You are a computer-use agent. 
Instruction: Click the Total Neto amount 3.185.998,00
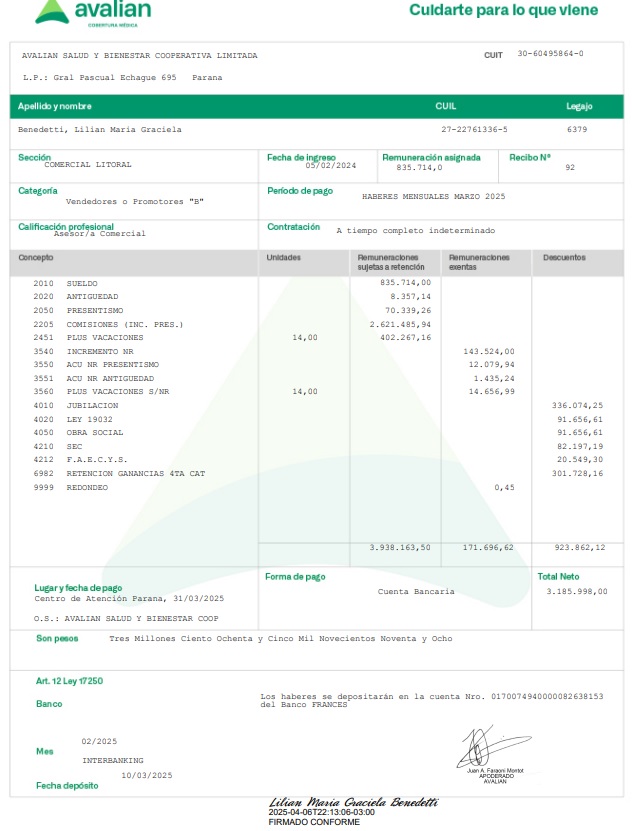click(x=576, y=592)
